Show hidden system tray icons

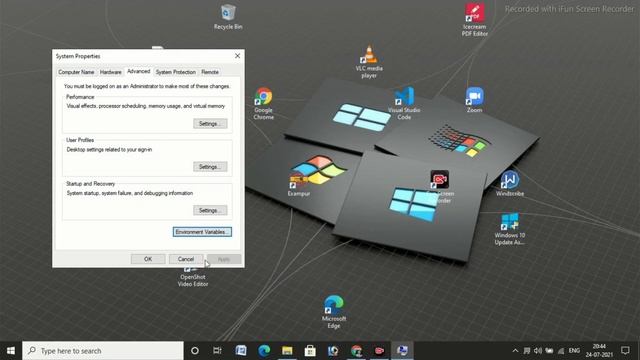pyautogui.click(x=515, y=351)
